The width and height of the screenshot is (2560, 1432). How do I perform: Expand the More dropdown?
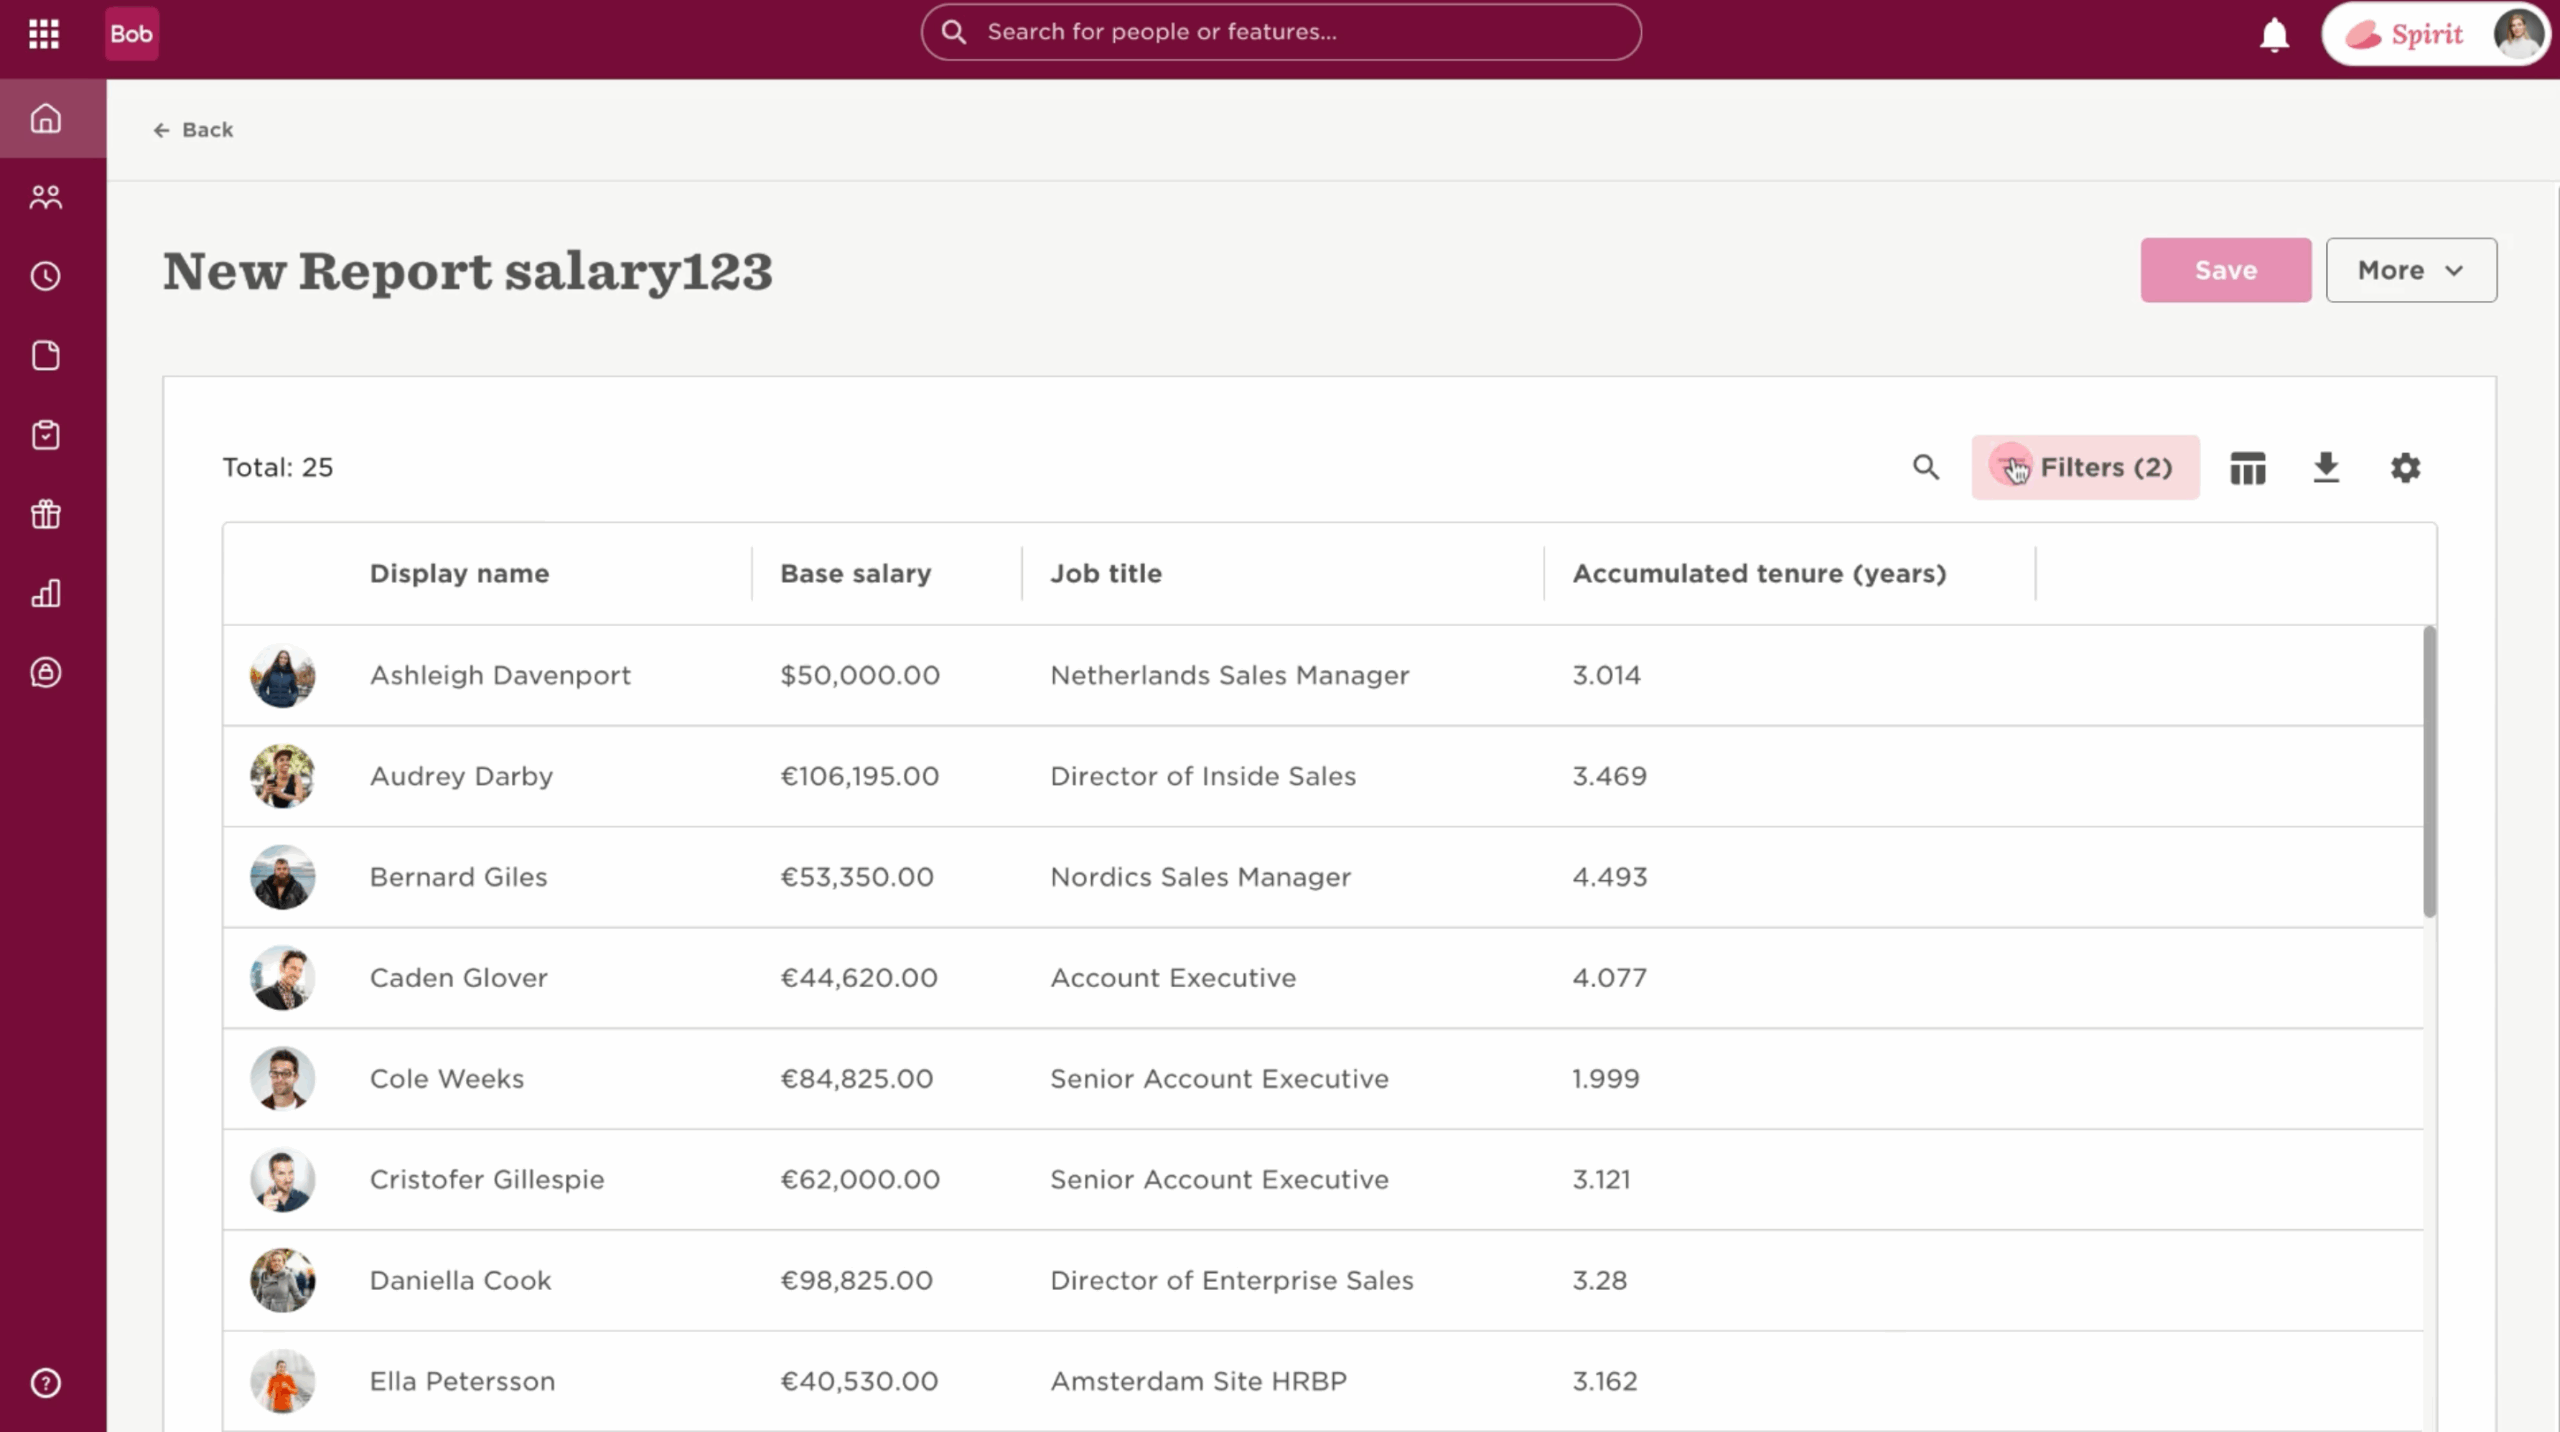[x=2411, y=270]
